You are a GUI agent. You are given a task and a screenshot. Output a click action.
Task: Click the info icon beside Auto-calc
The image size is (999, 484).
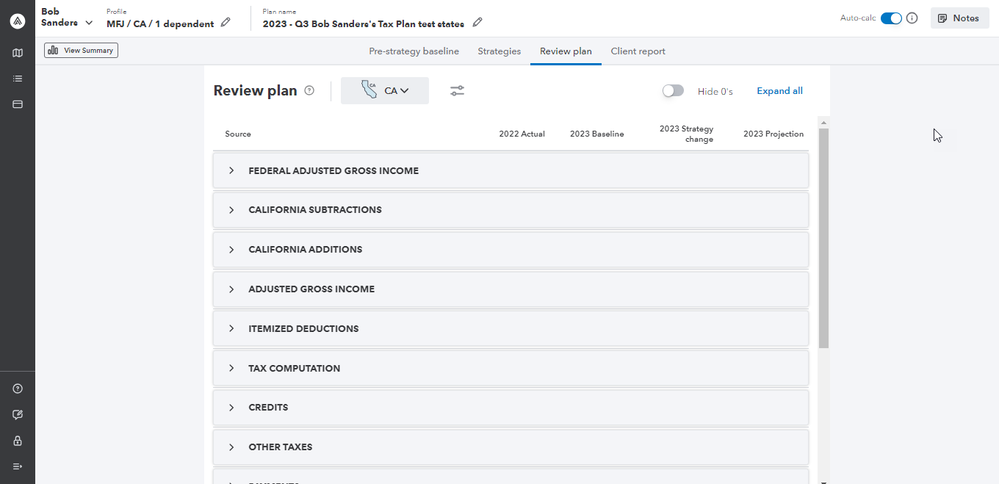tap(912, 18)
